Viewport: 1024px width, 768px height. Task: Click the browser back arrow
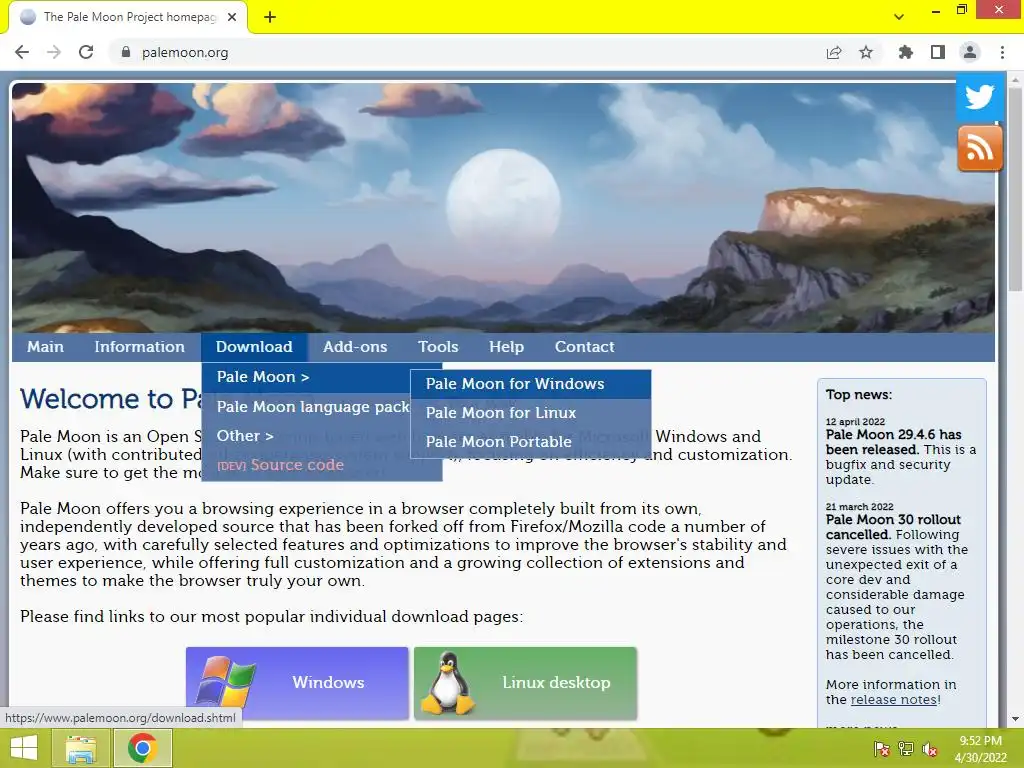point(22,52)
